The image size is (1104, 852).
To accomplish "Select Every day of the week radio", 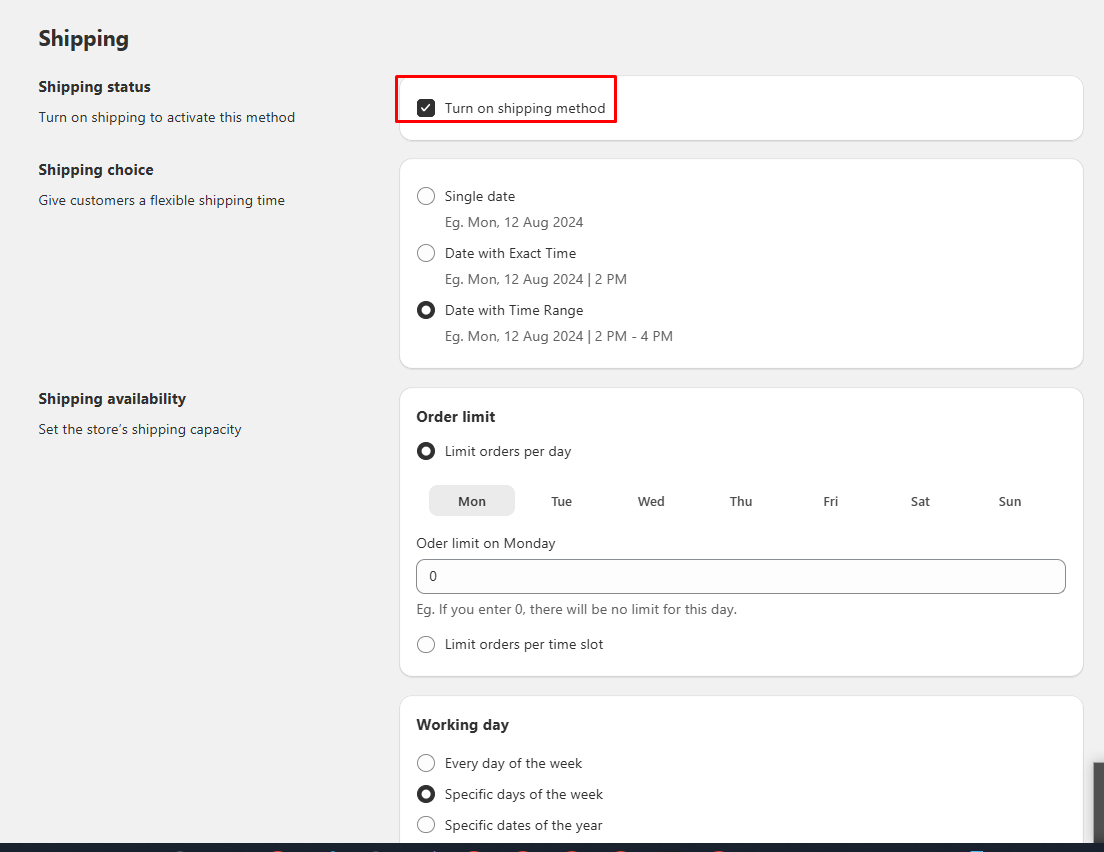I will click(426, 763).
